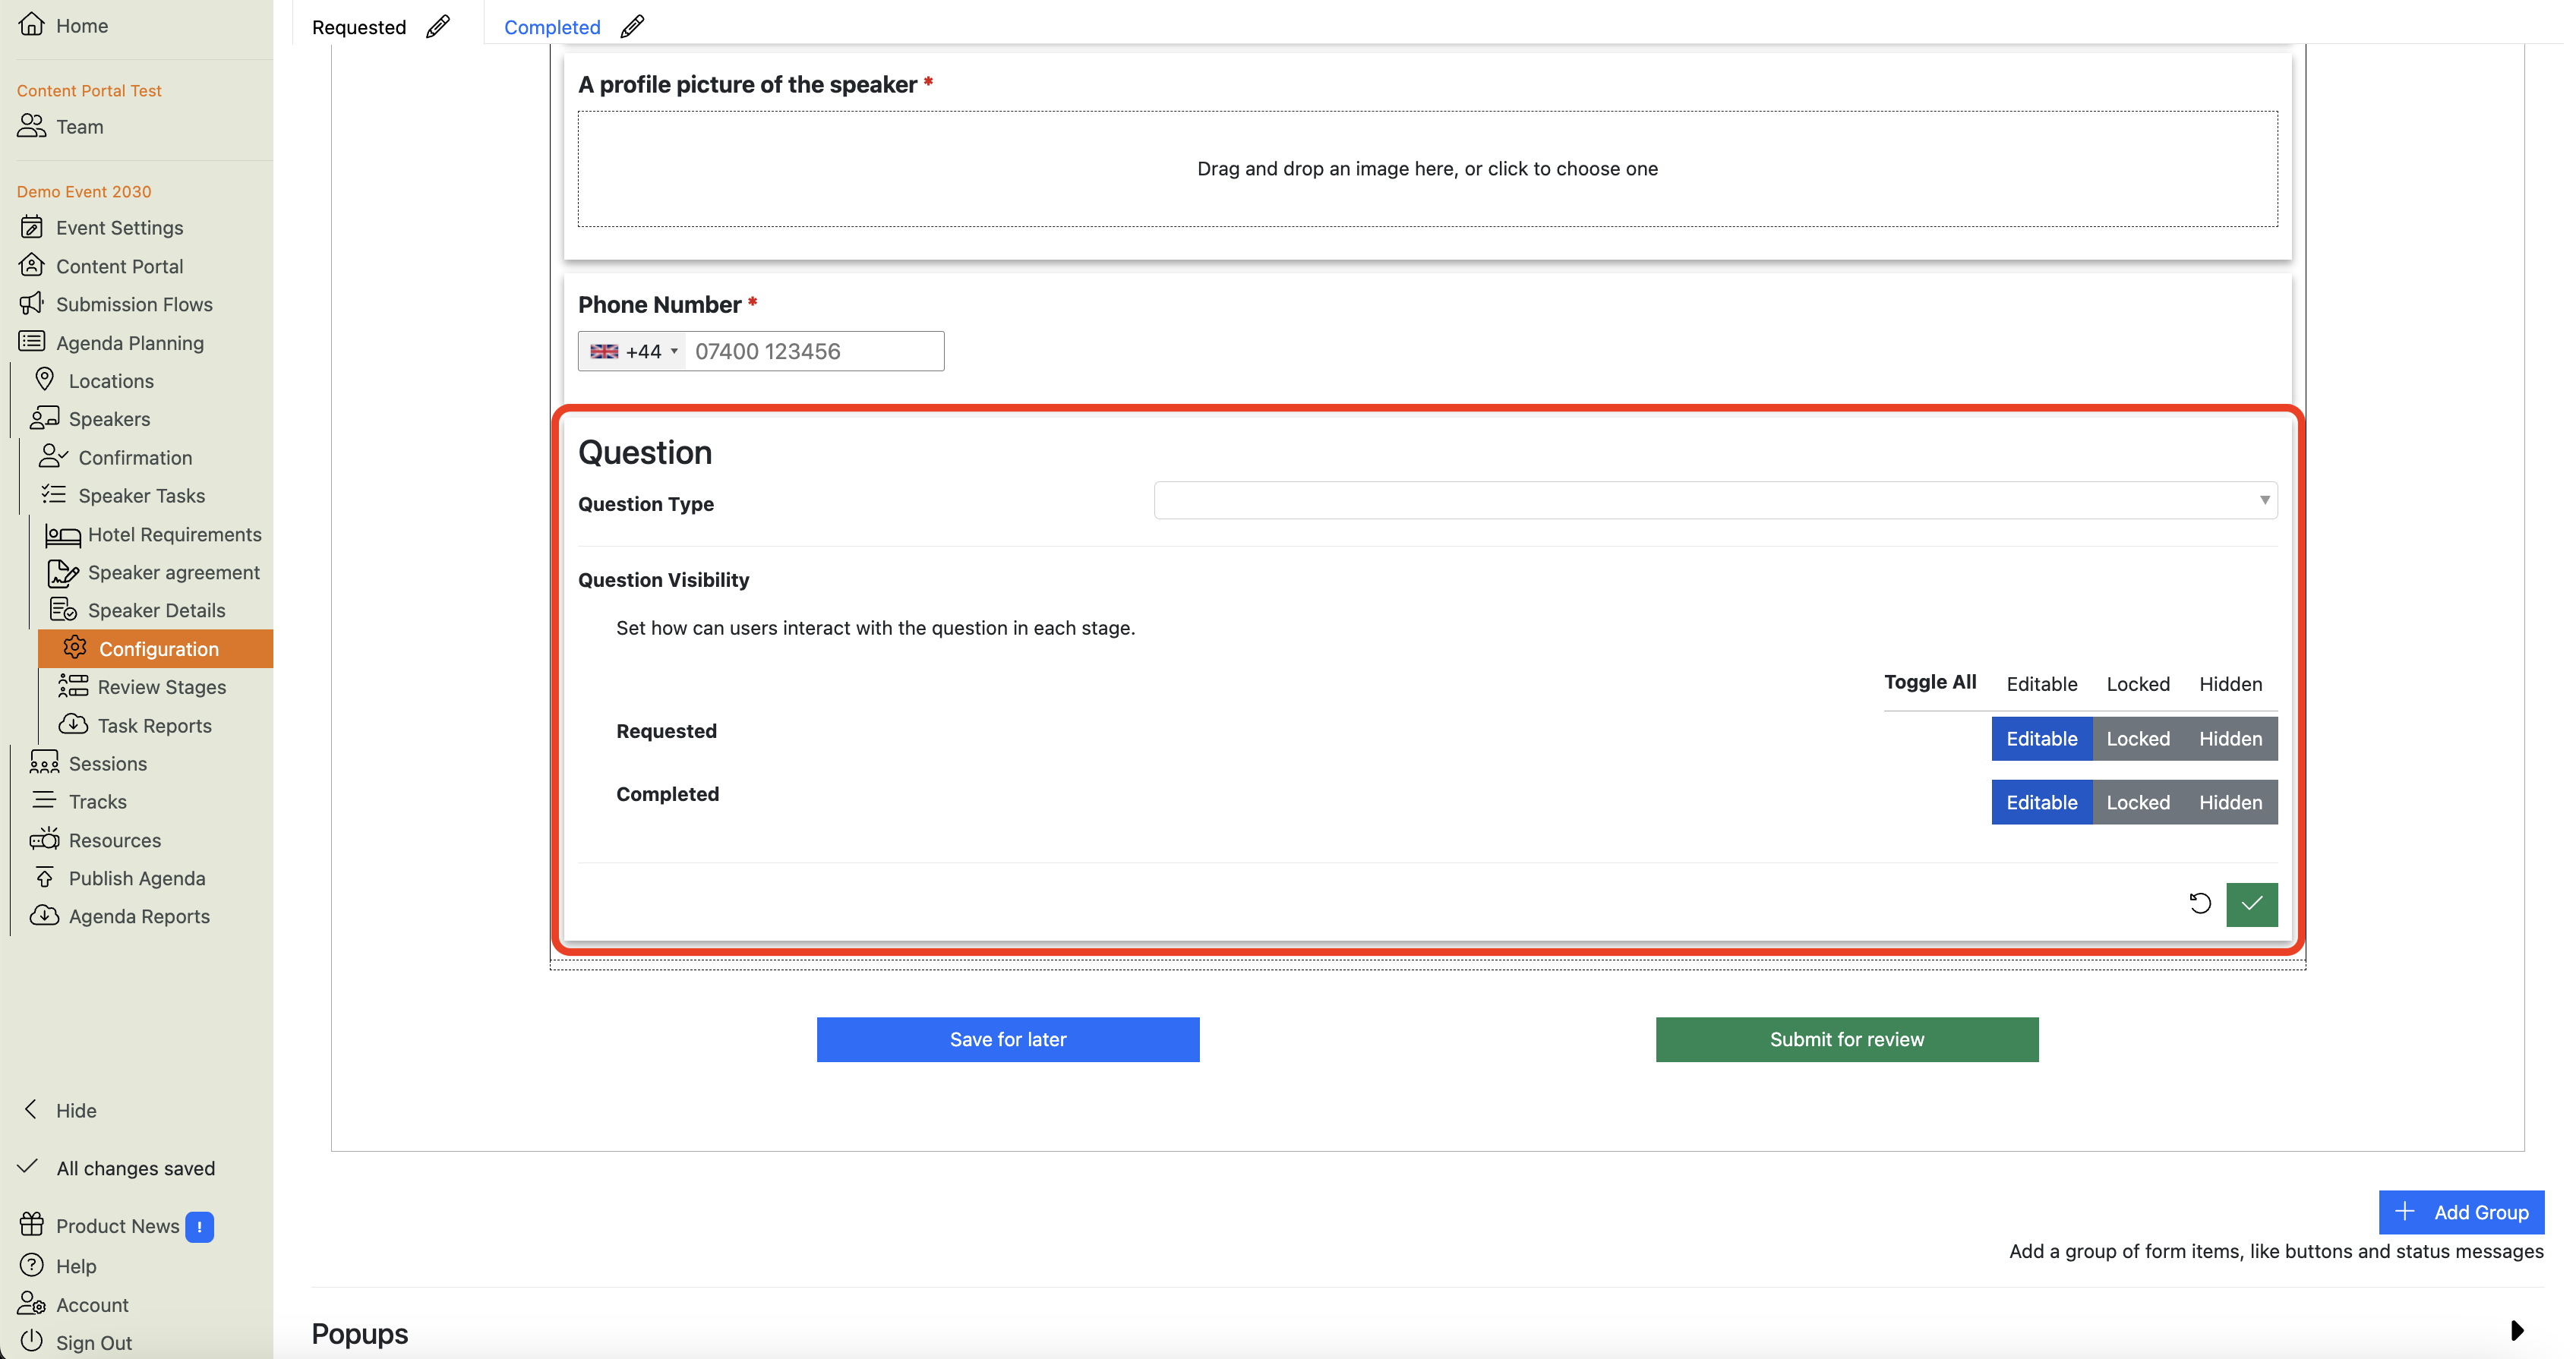Edit the Requested stage pencil icon

click(x=438, y=26)
